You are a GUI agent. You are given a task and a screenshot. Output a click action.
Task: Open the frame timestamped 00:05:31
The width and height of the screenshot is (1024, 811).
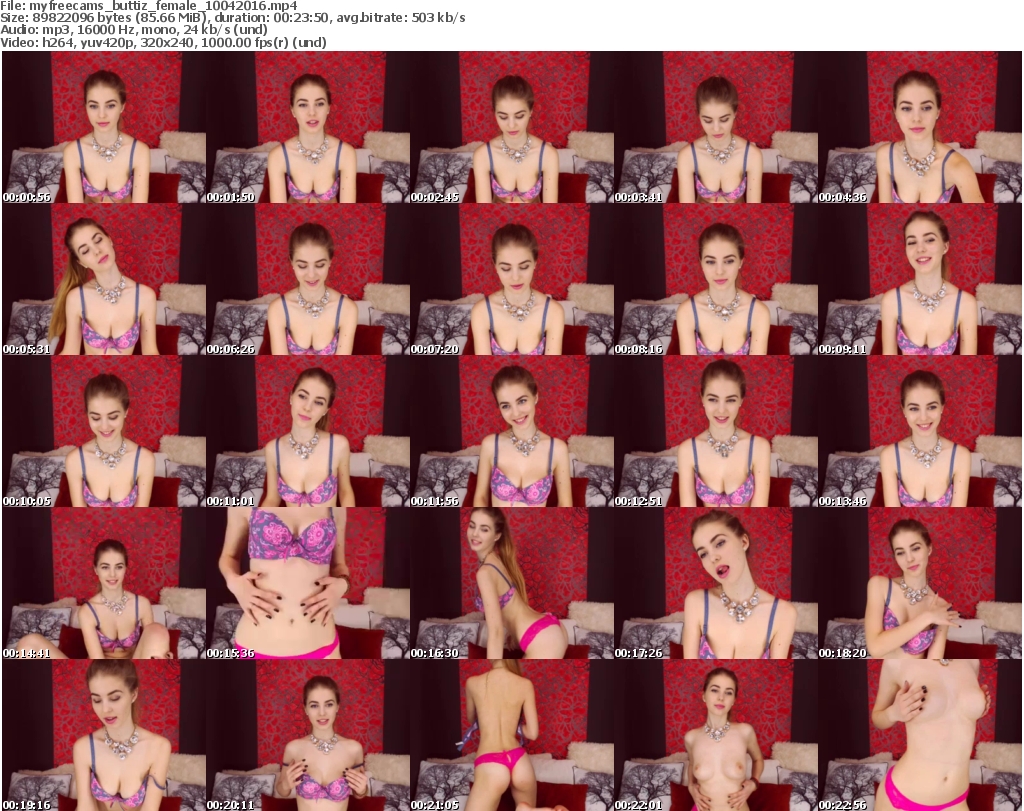pyautogui.click(x=104, y=279)
